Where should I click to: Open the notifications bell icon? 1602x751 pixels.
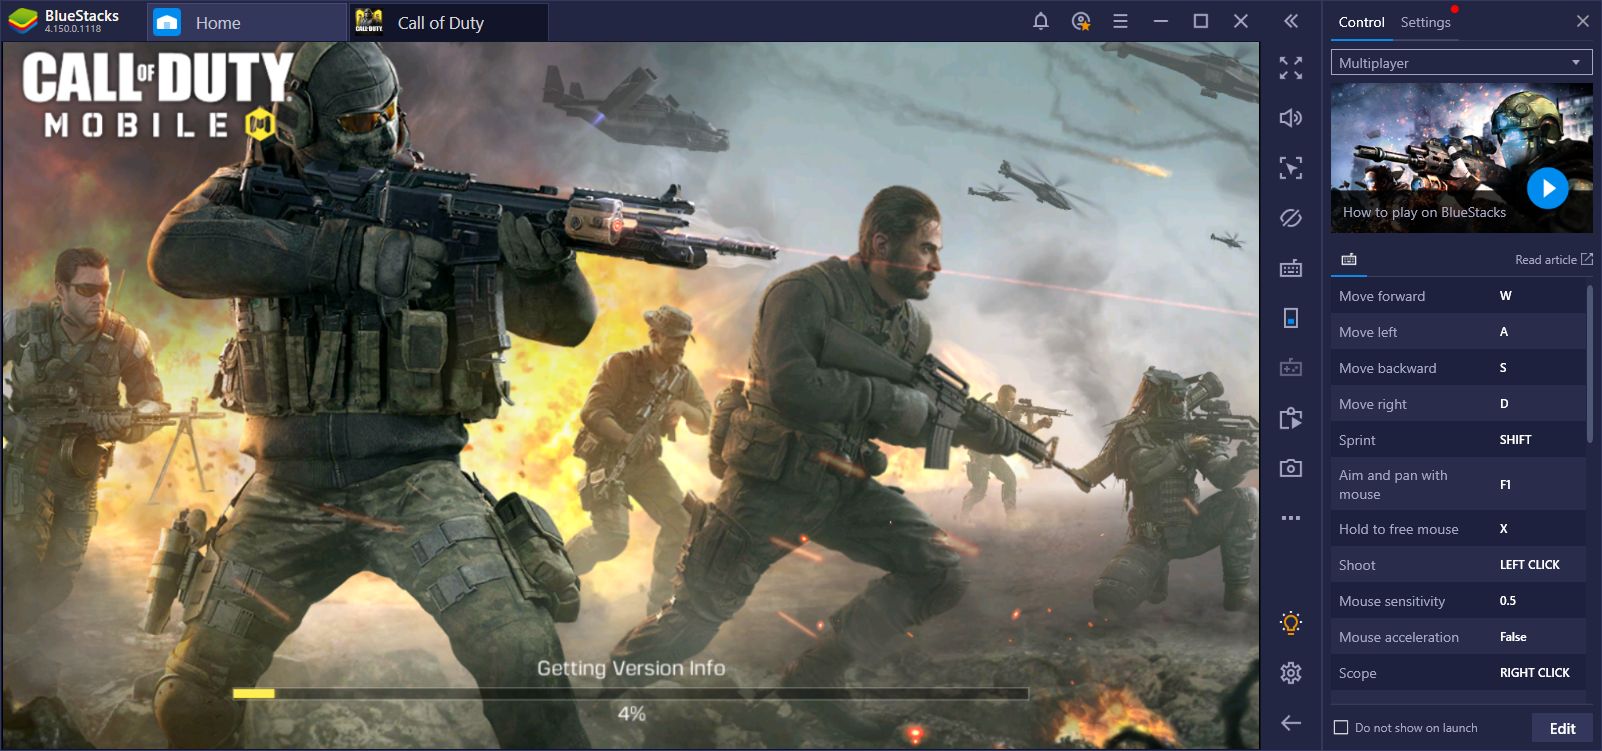(x=1040, y=21)
